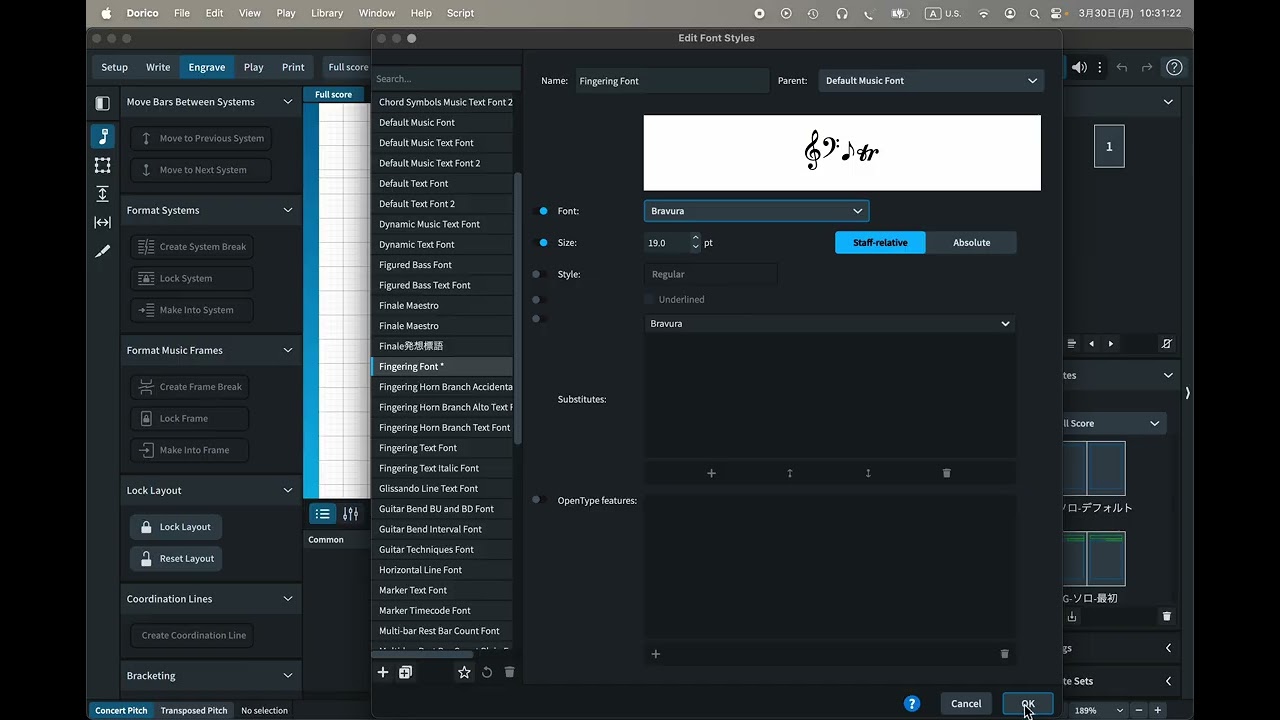
Task: Open the Parent font style dropdown
Action: point(931,81)
